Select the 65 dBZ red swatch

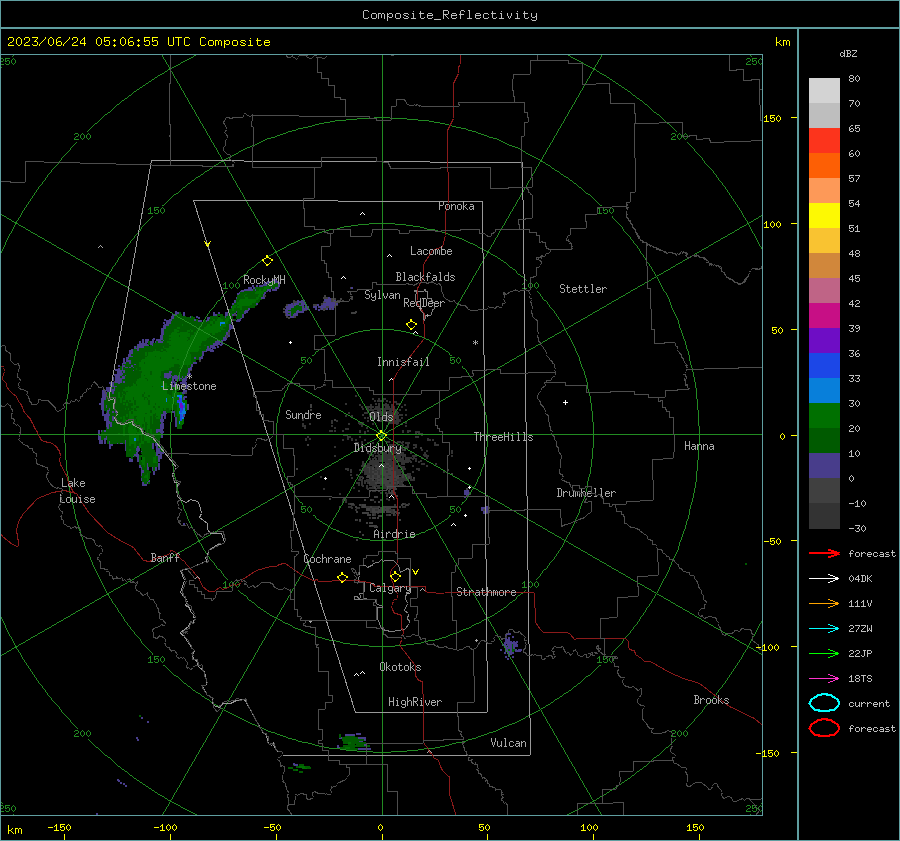pos(824,140)
